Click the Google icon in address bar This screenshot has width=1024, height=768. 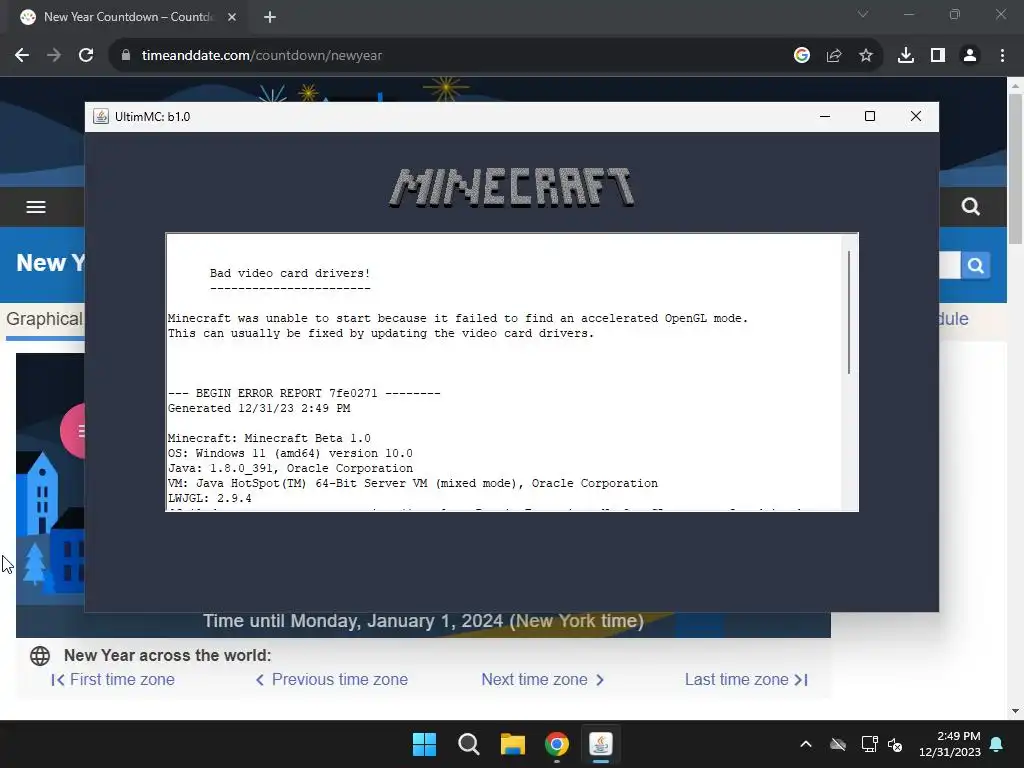coord(802,56)
